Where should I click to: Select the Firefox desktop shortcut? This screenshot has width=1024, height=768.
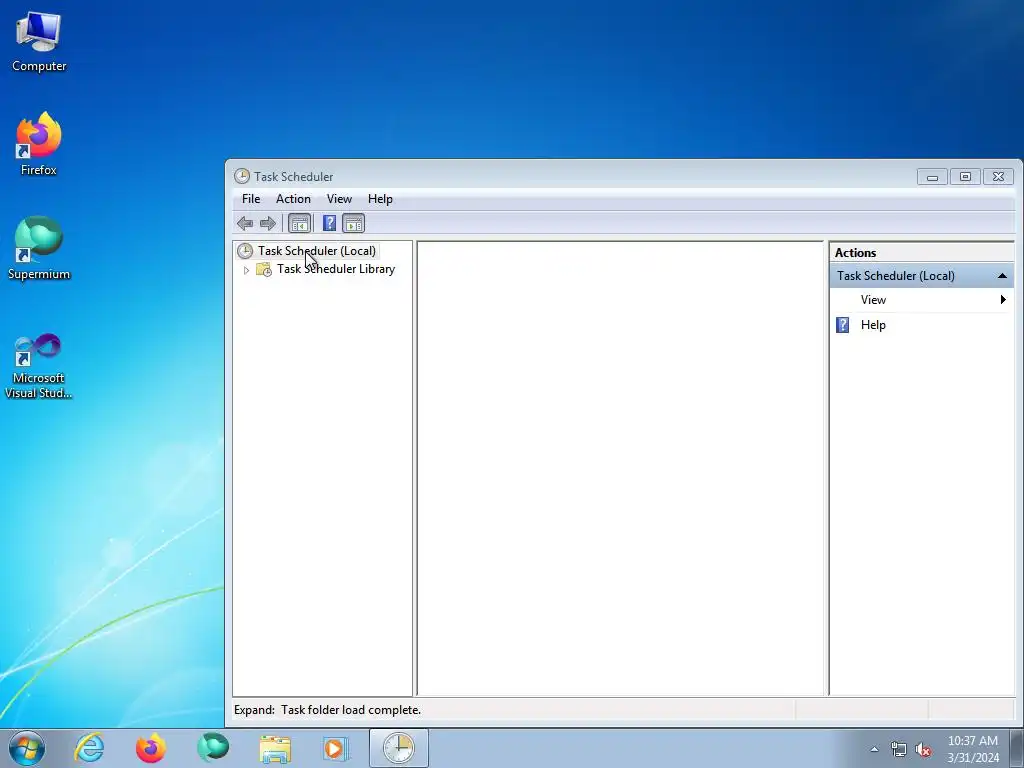39,144
